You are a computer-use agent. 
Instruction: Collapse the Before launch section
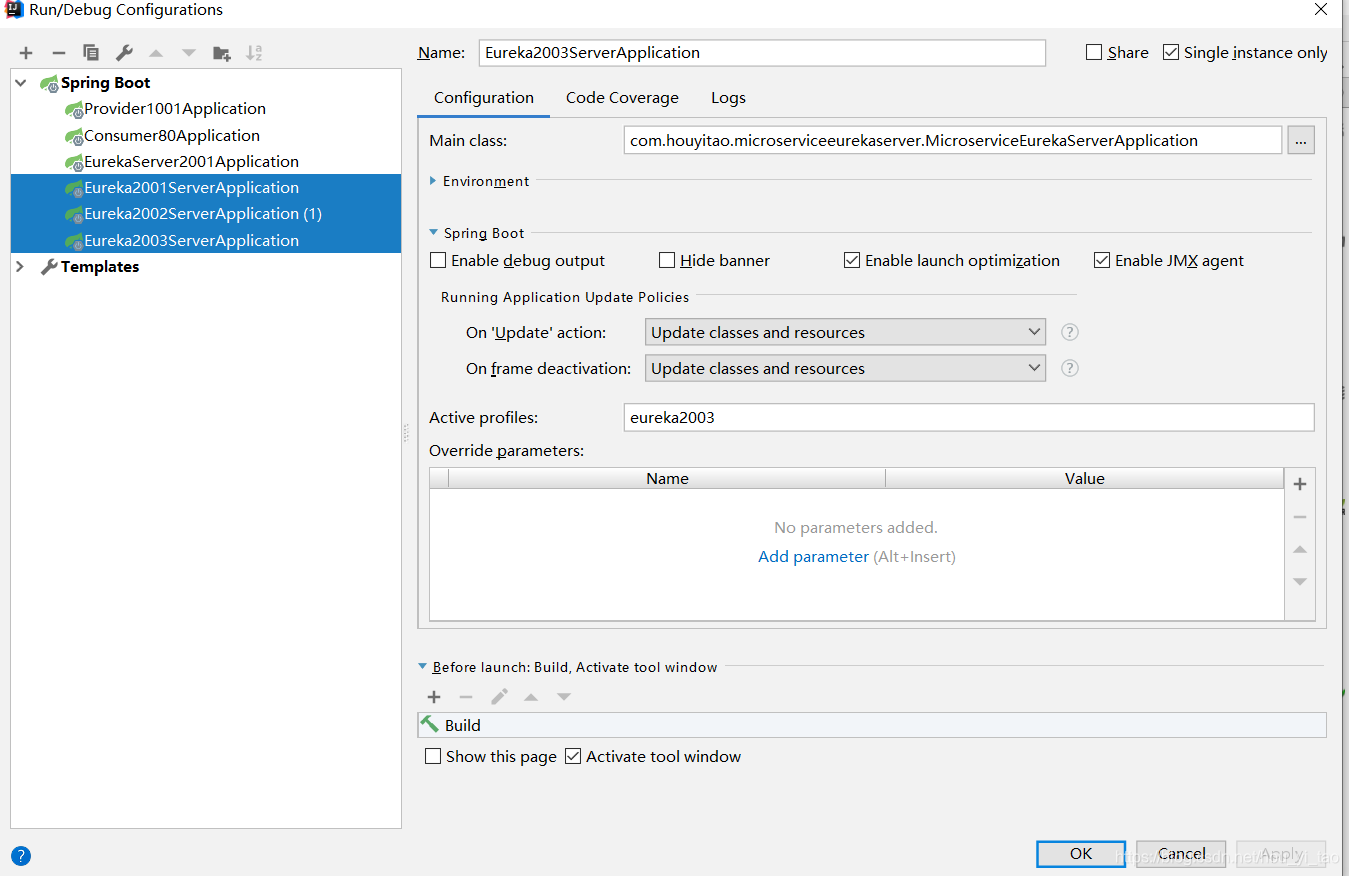(423, 667)
